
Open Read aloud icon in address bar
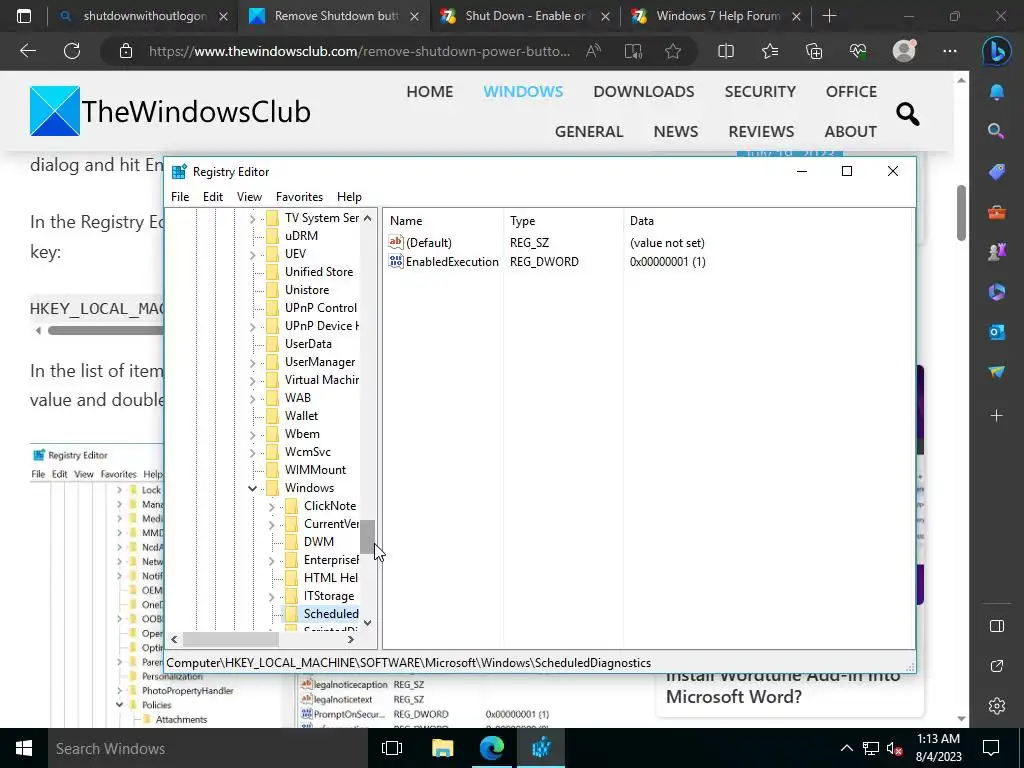click(593, 51)
